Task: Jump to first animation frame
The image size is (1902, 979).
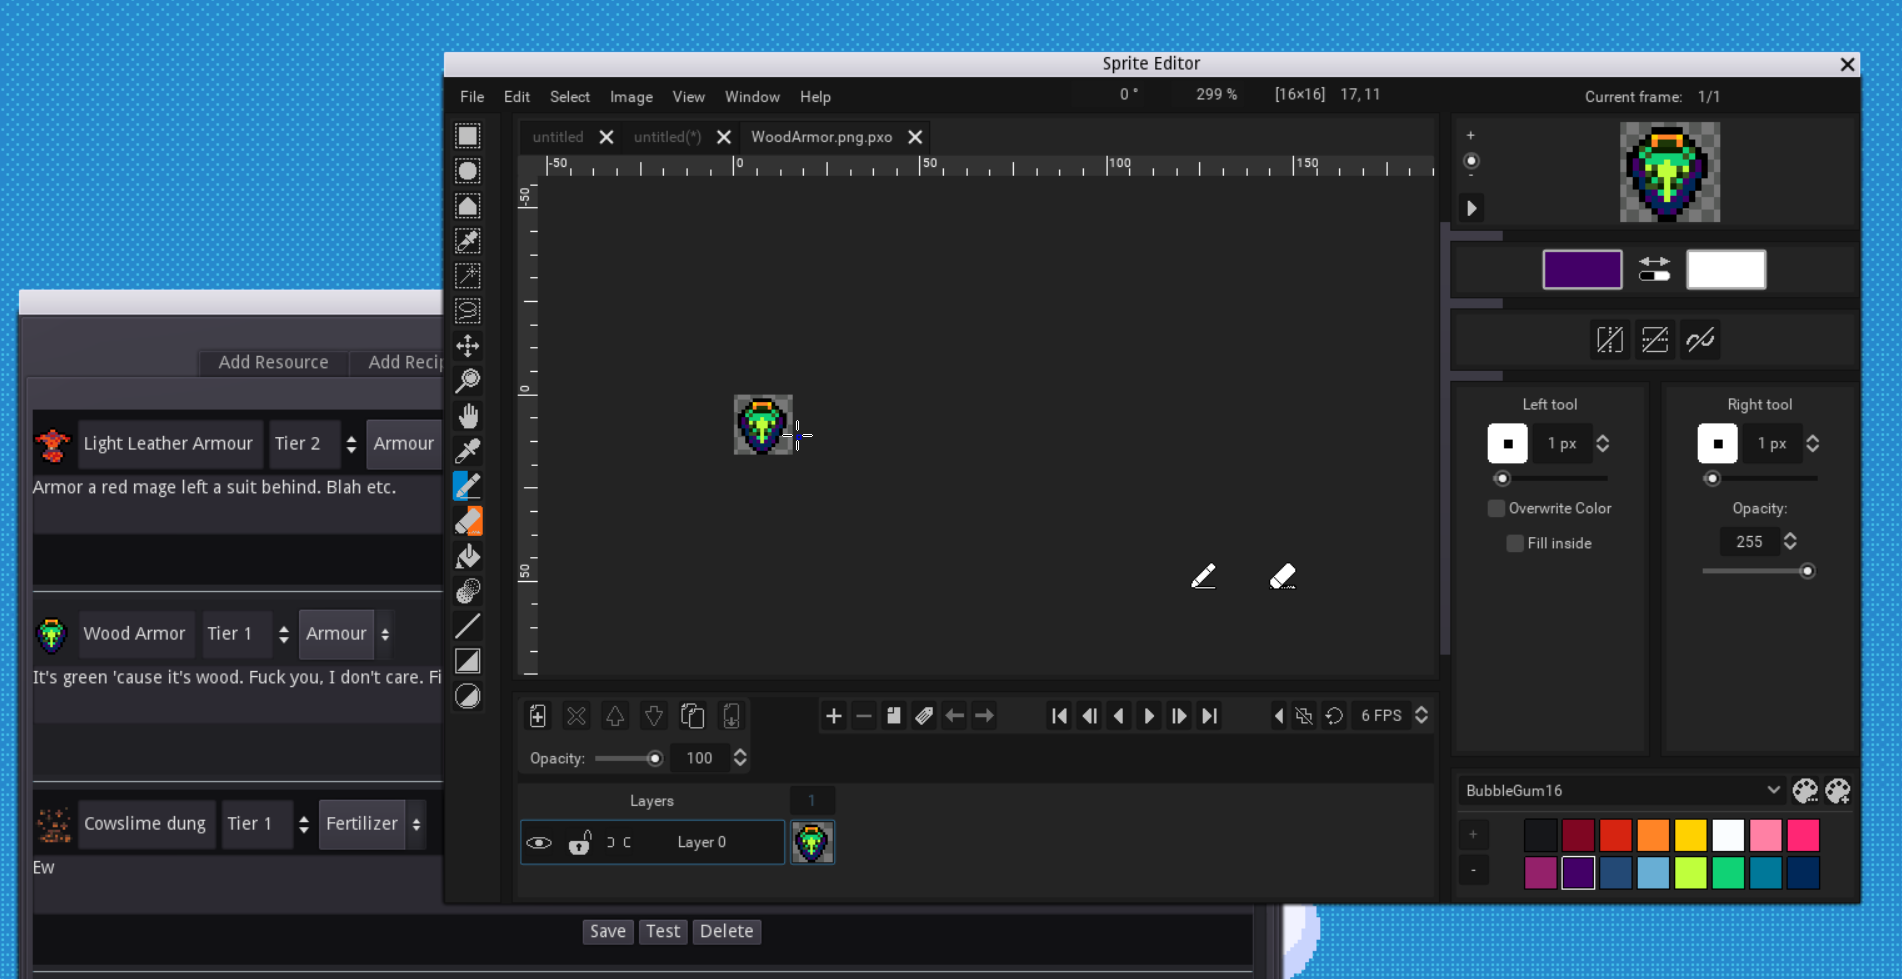Action: [x=1059, y=716]
